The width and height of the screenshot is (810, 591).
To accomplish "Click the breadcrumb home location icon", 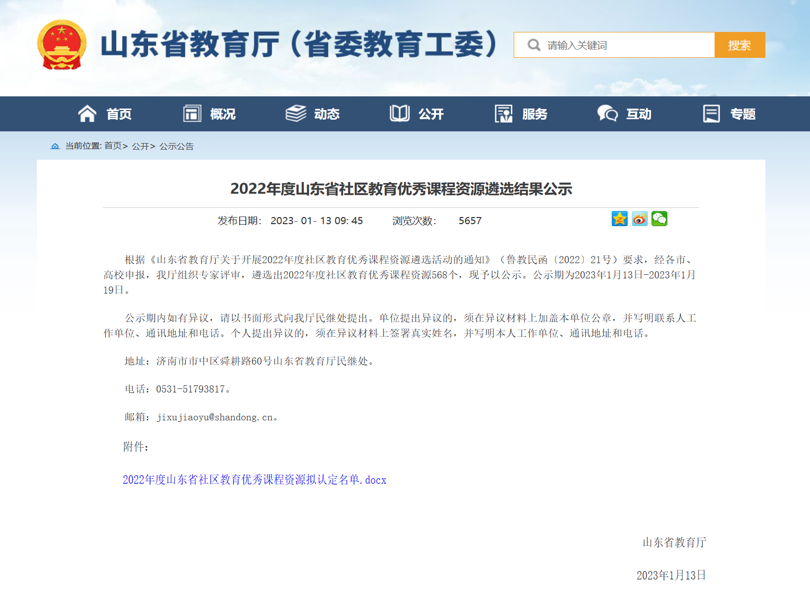I will pos(55,147).
